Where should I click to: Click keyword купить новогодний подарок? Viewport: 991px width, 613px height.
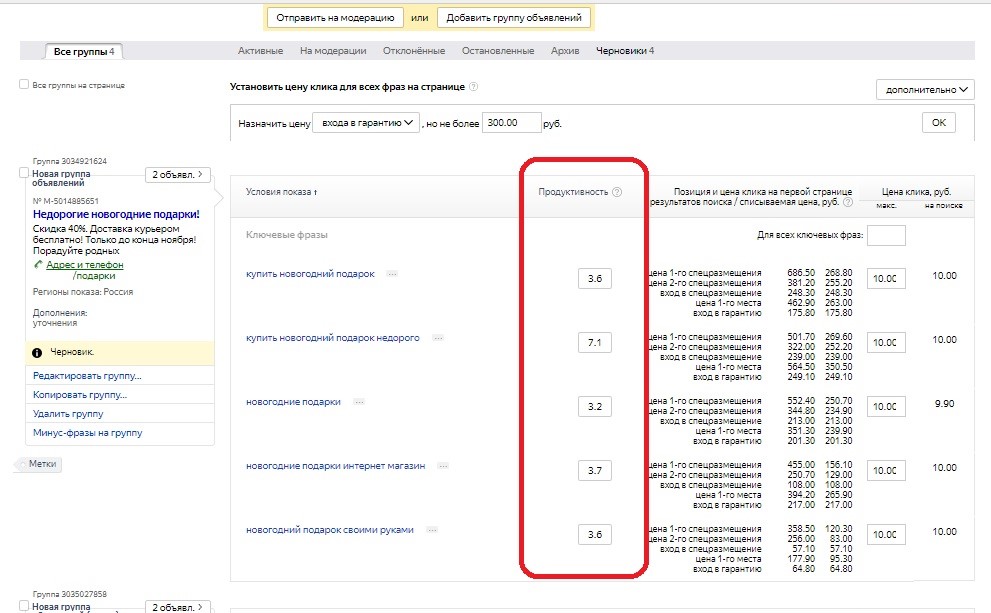coord(310,274)
